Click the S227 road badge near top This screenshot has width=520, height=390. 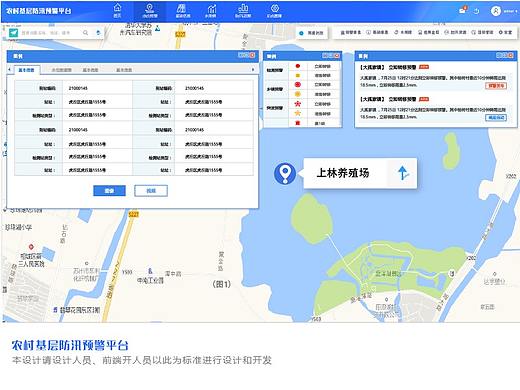pyautogui.click(x=180, y=34)
